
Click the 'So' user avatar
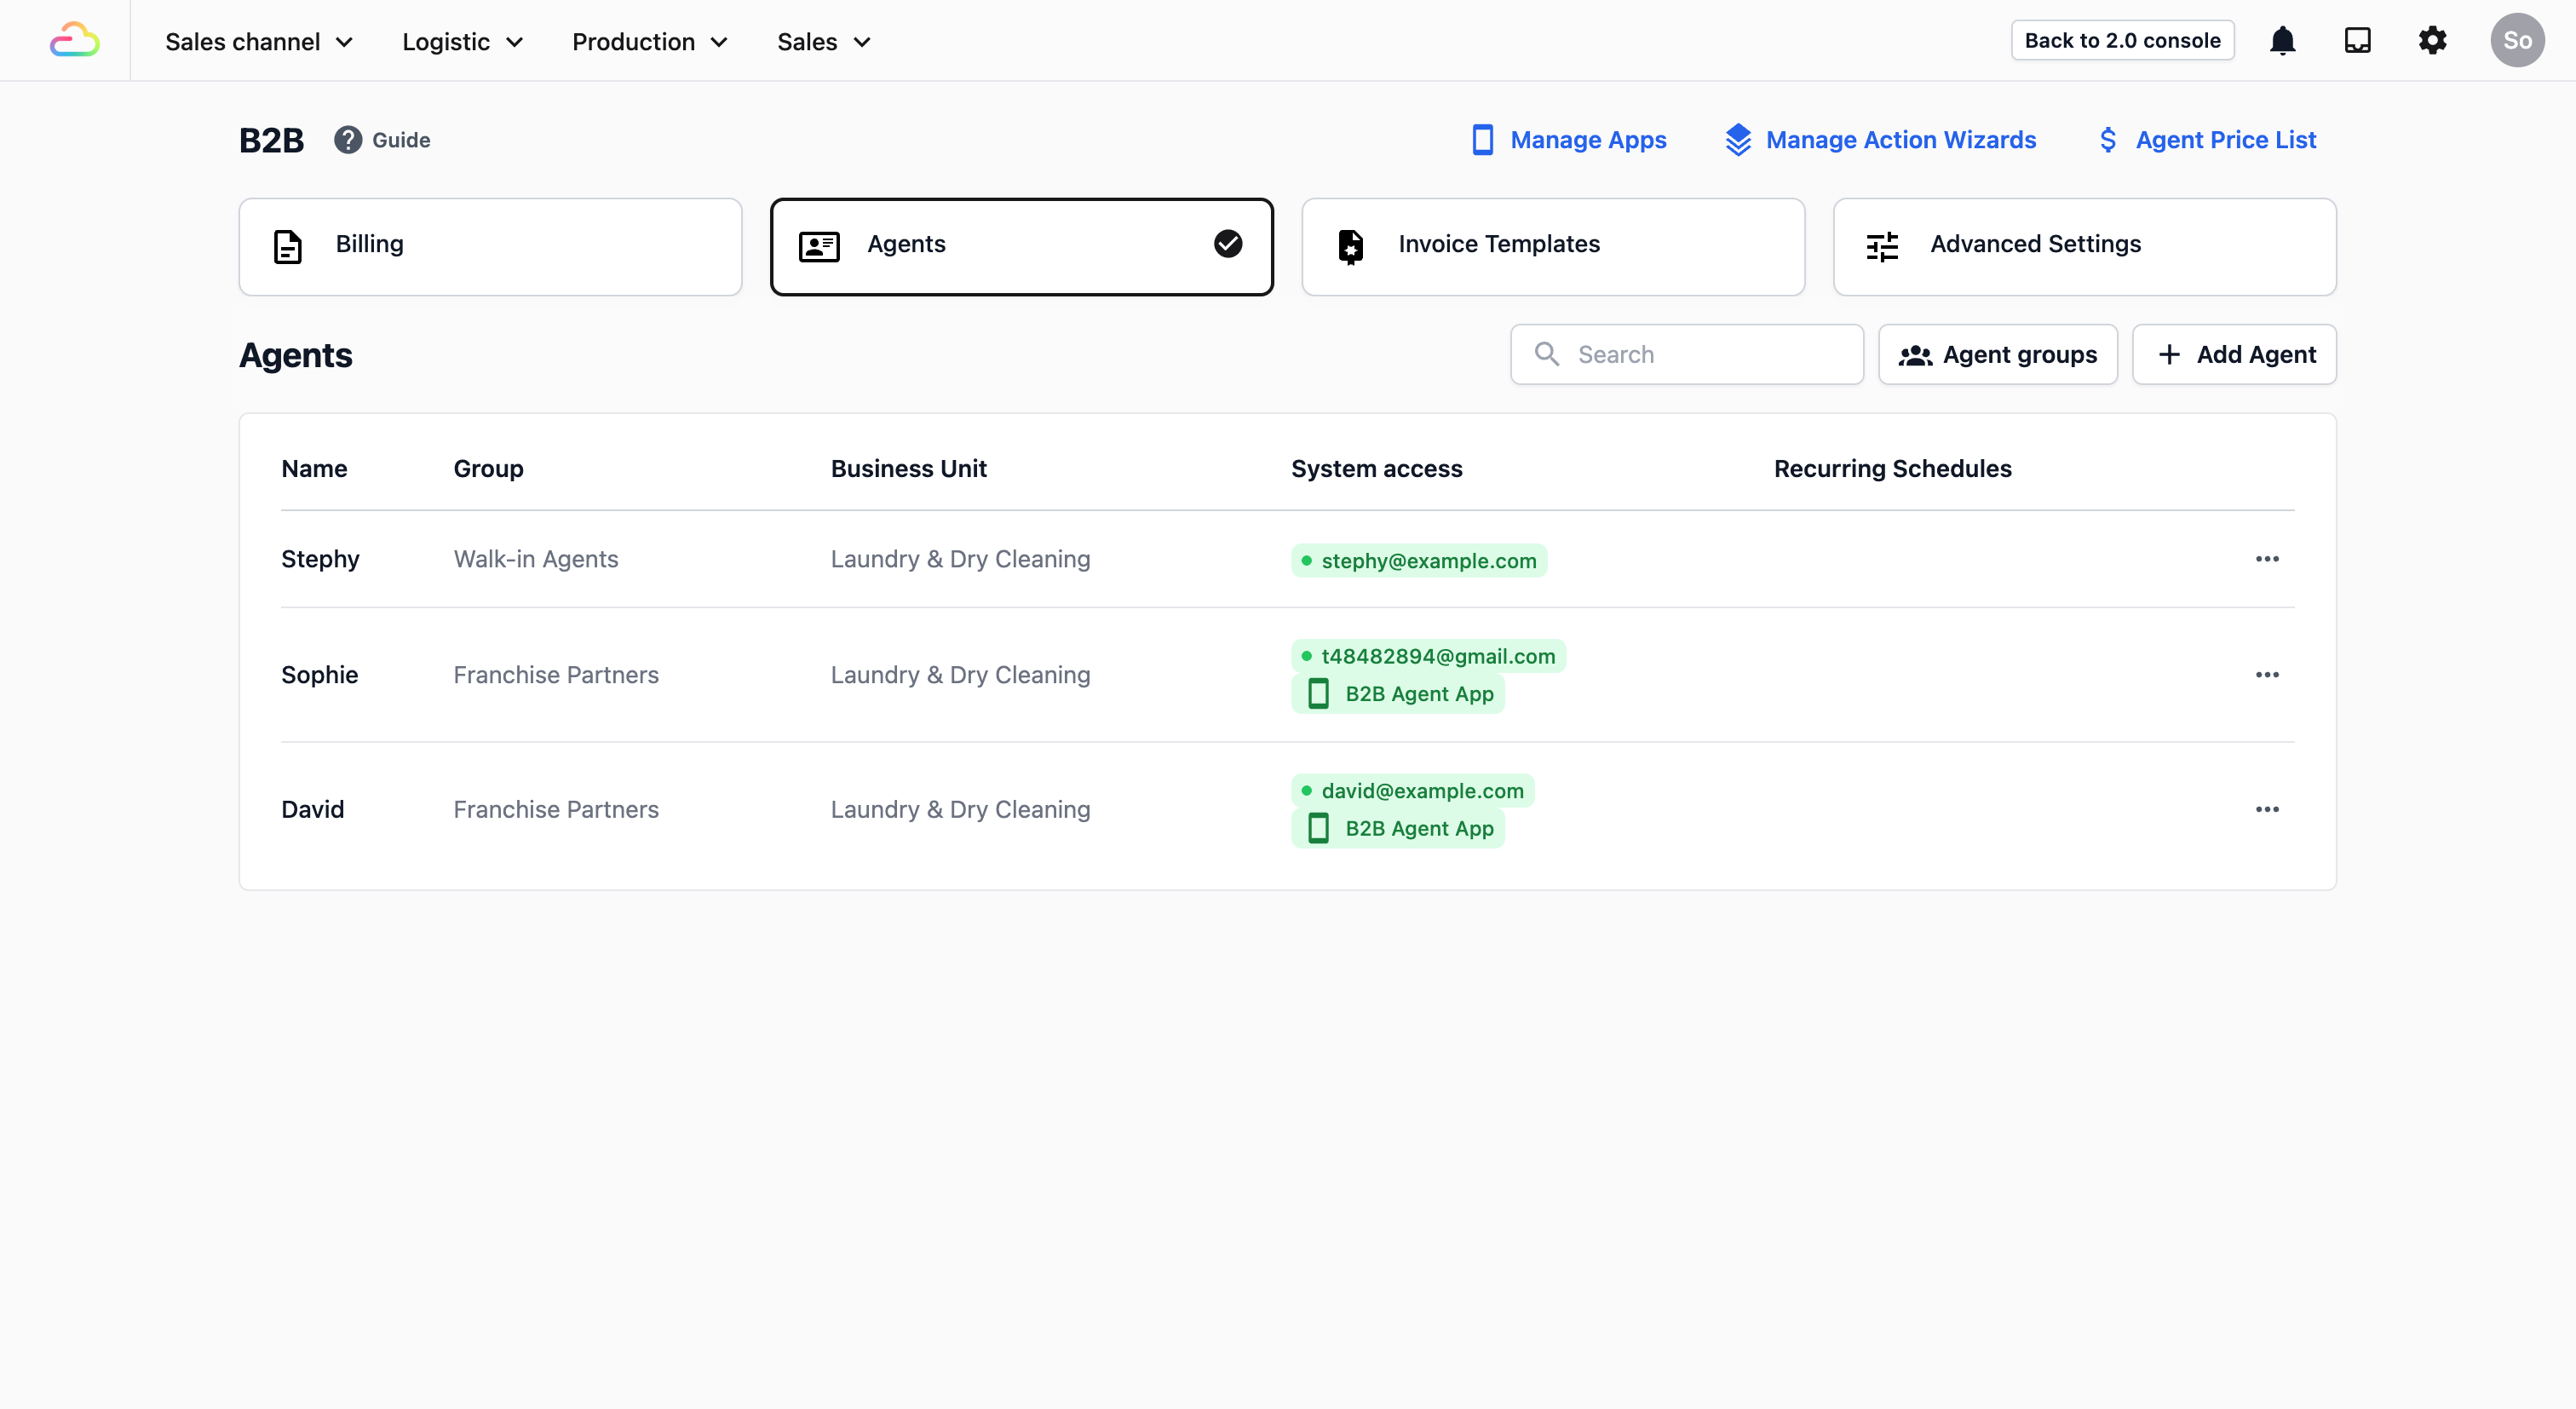2516,40
